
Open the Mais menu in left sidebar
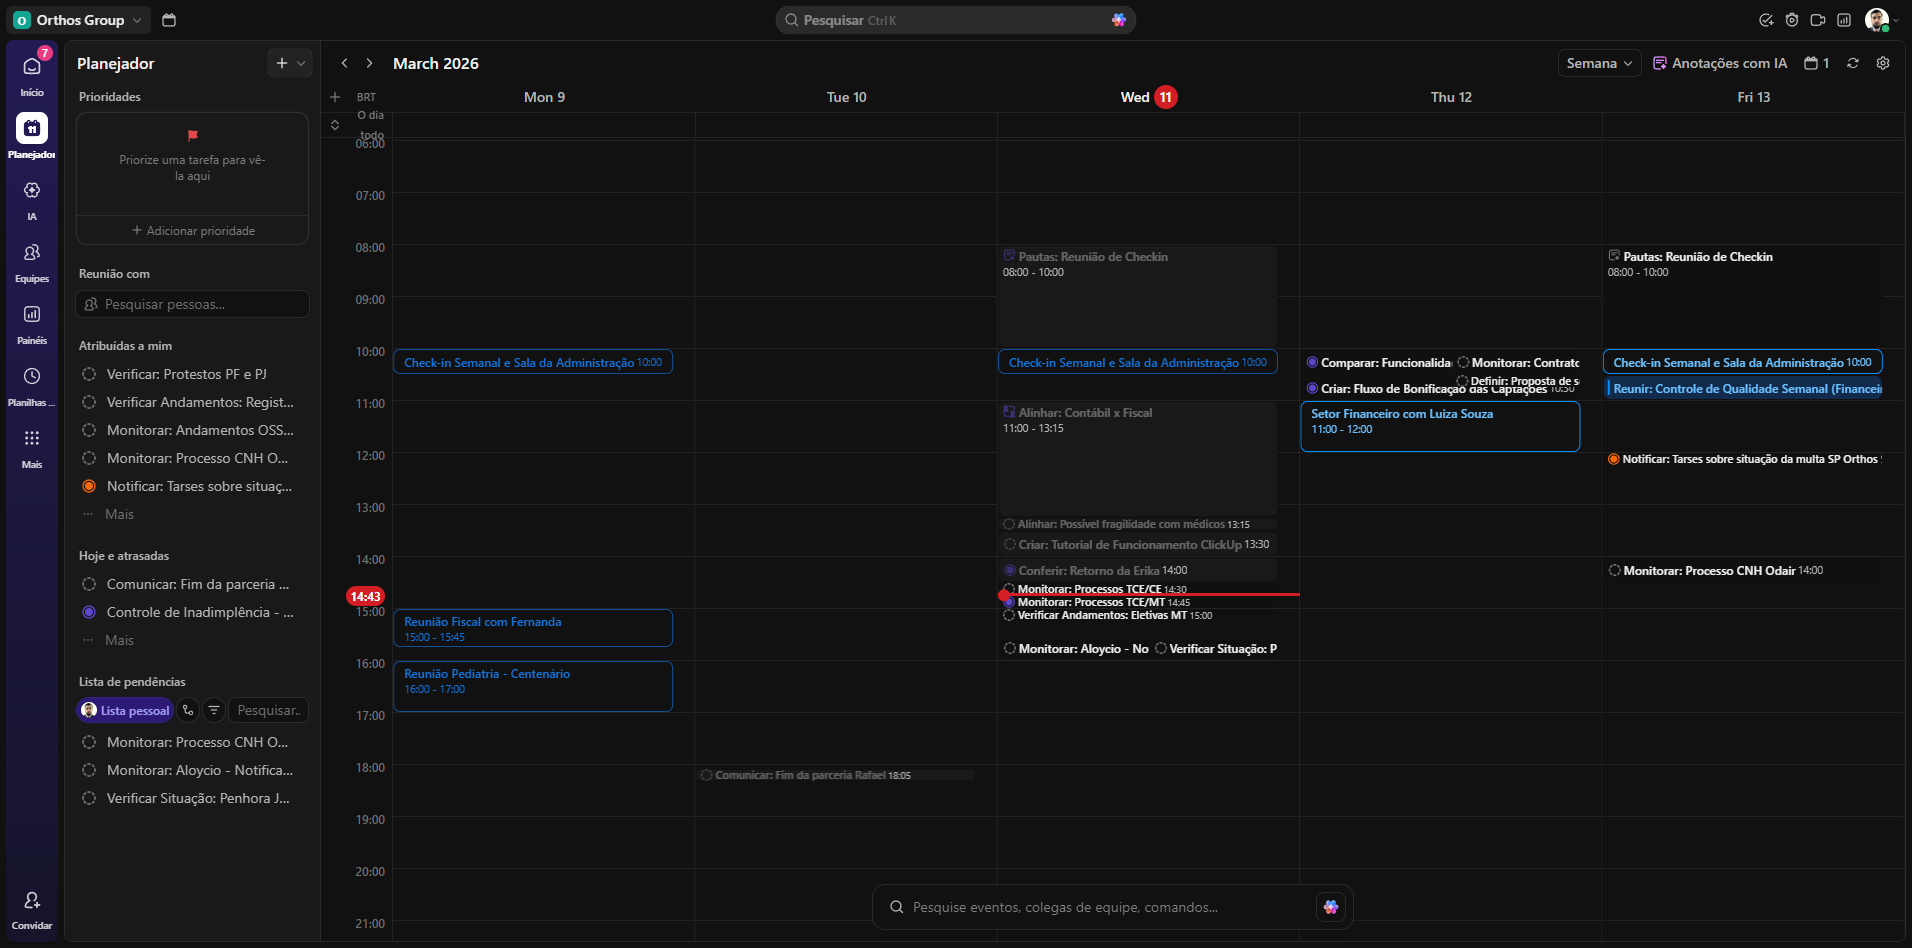tap(32, 439)
